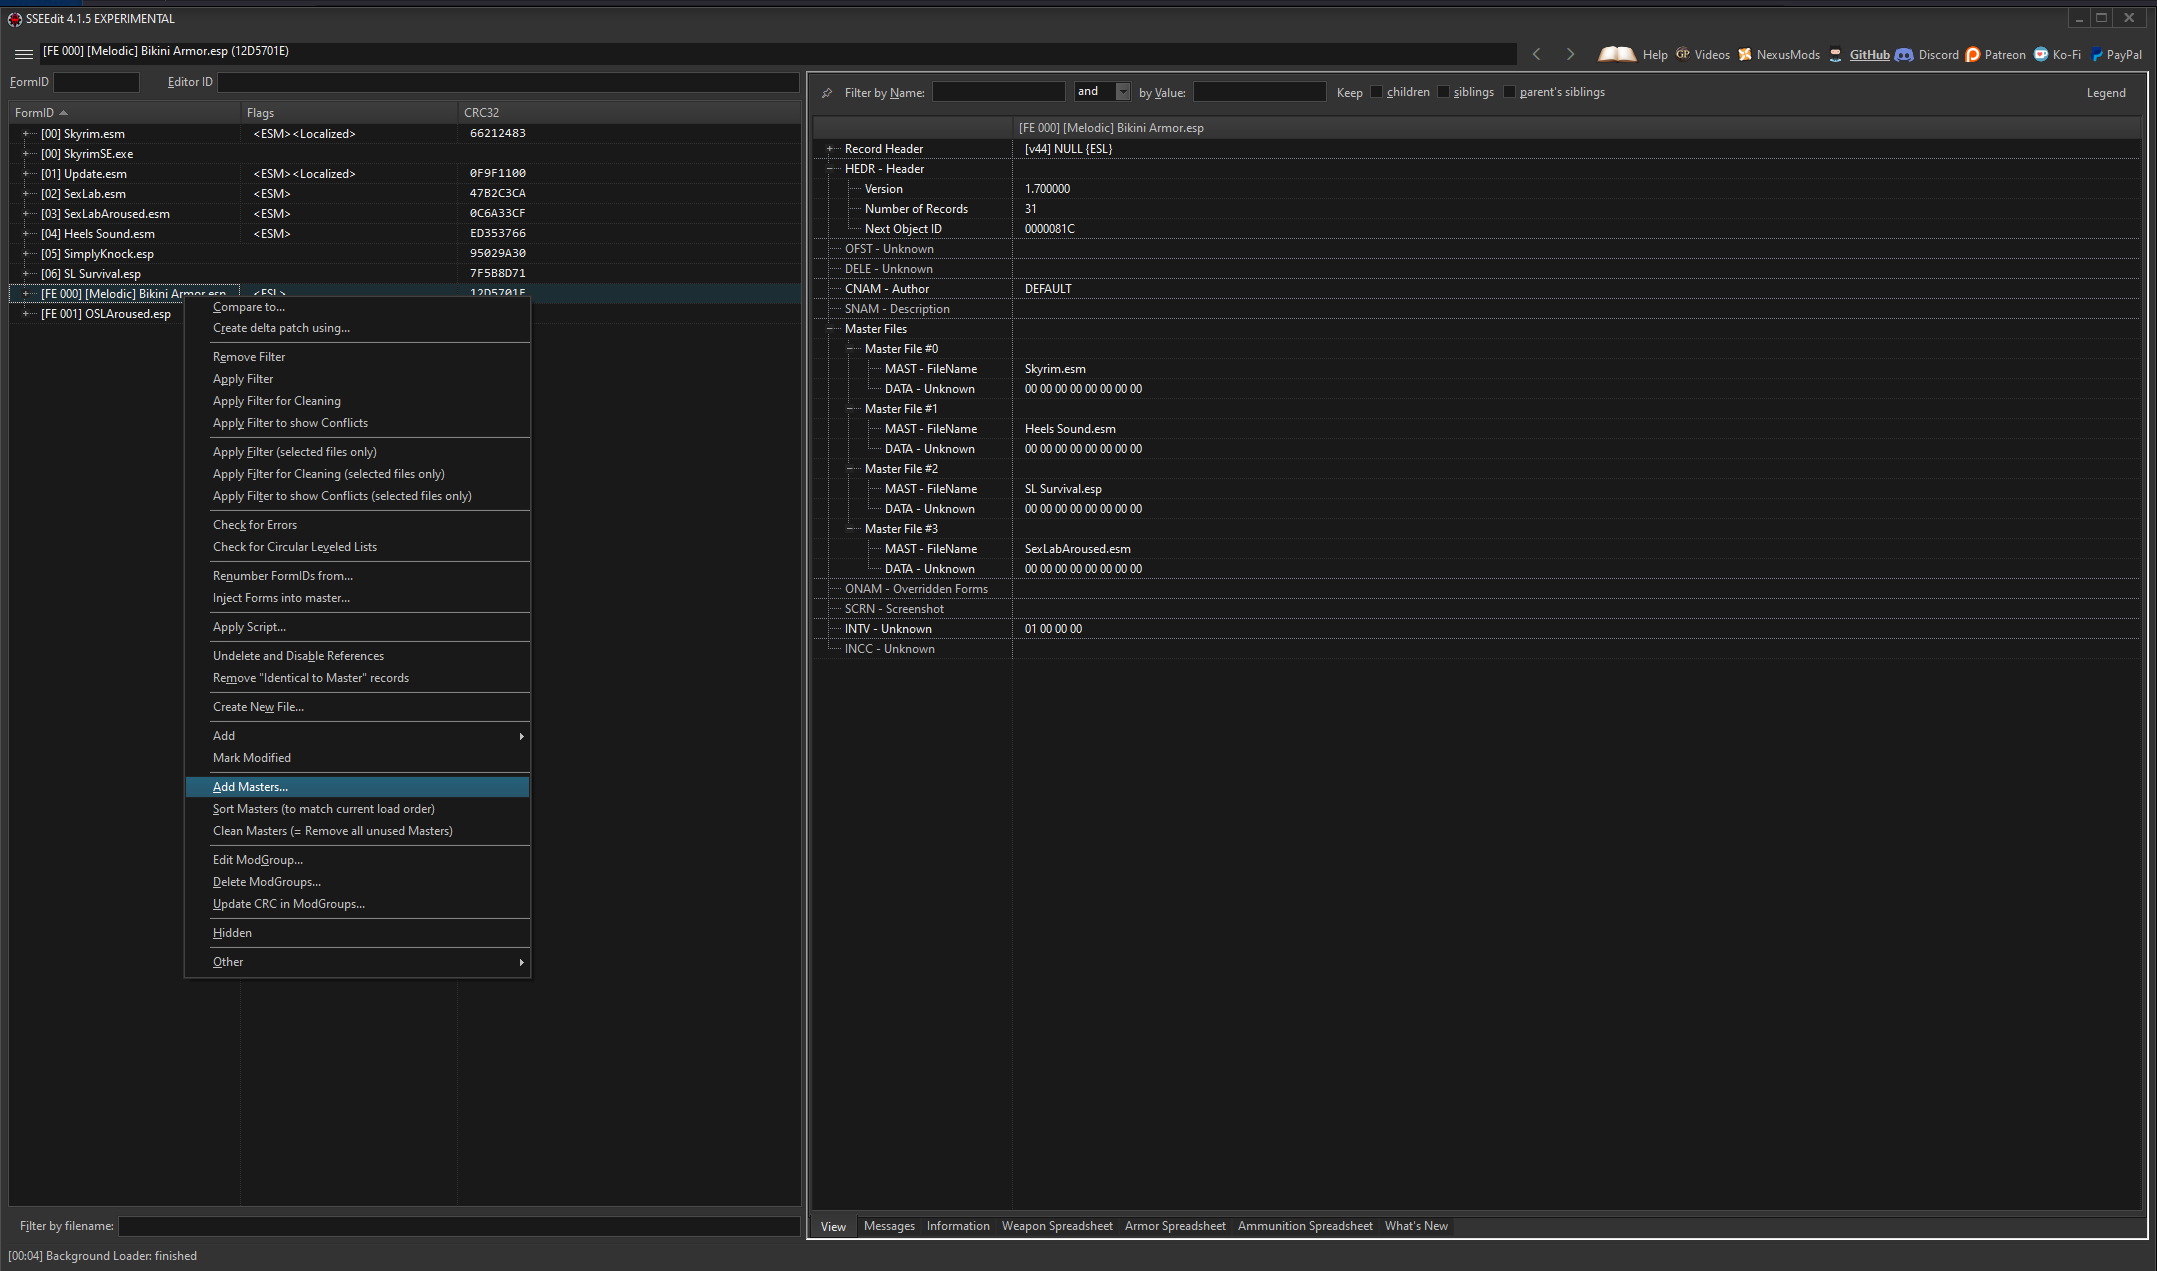The width and height of the screenshot is (2157, 1271).
Task: Choose Edit ModGroup... menu entry
Action: point(357,860)
